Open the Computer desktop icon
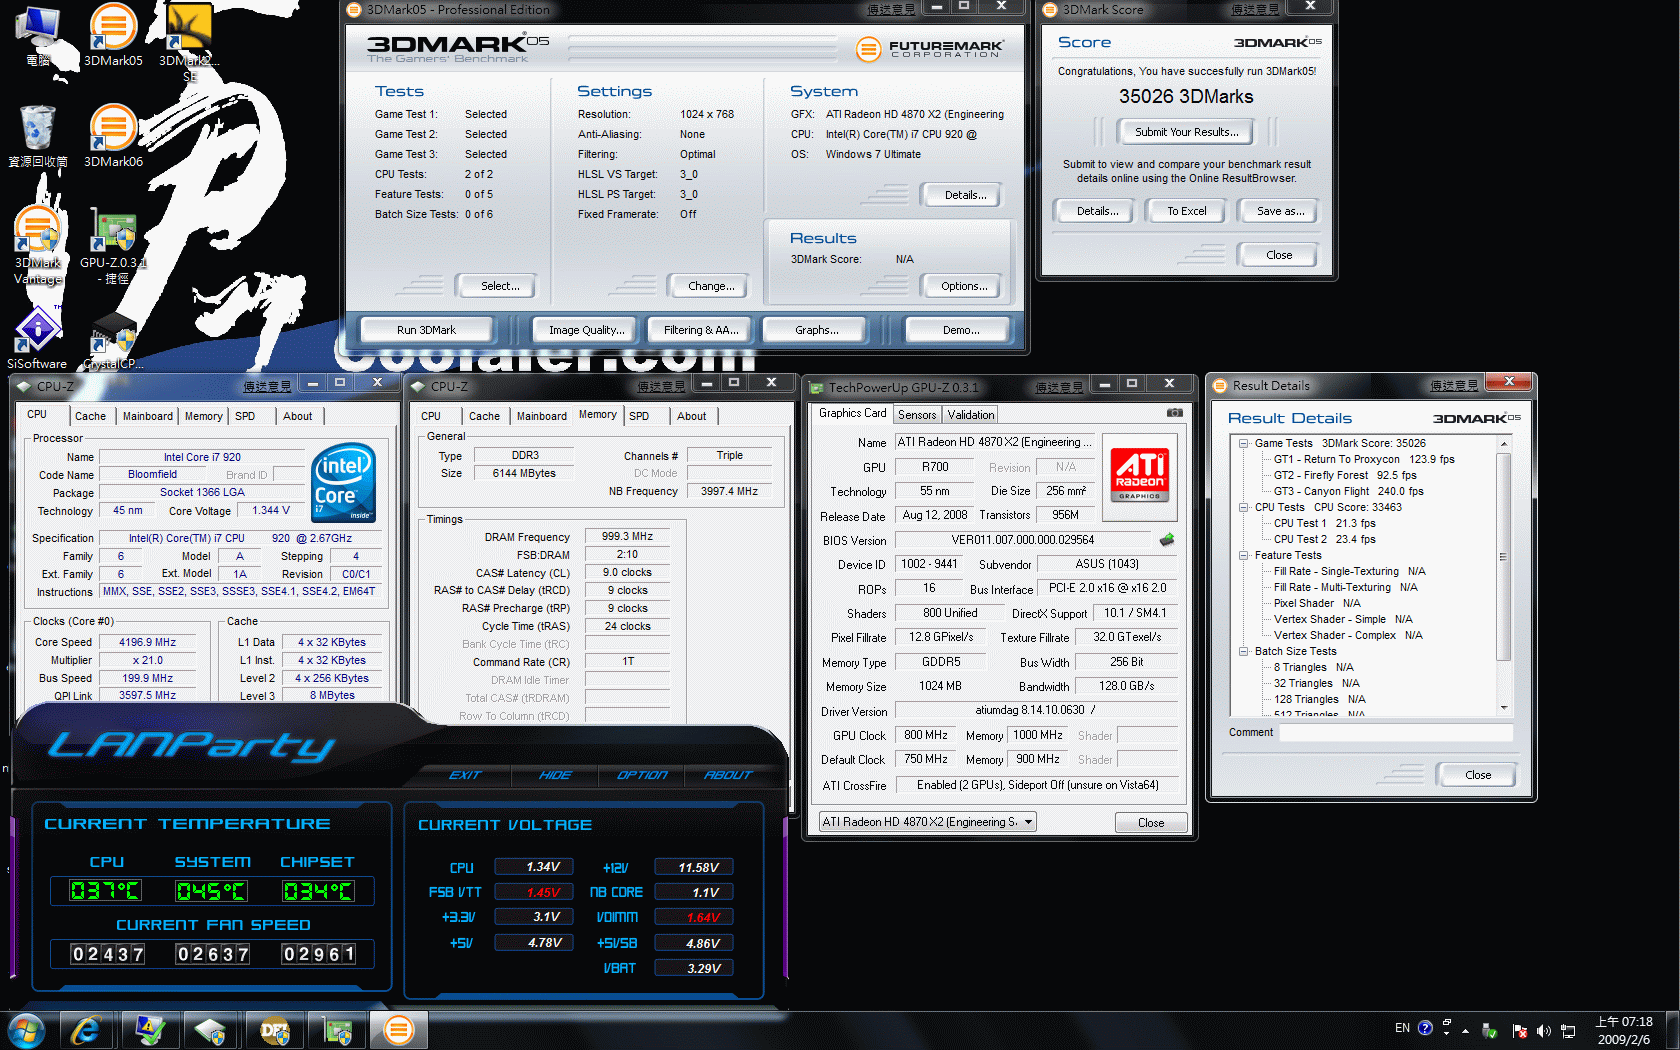 [37, 36]
